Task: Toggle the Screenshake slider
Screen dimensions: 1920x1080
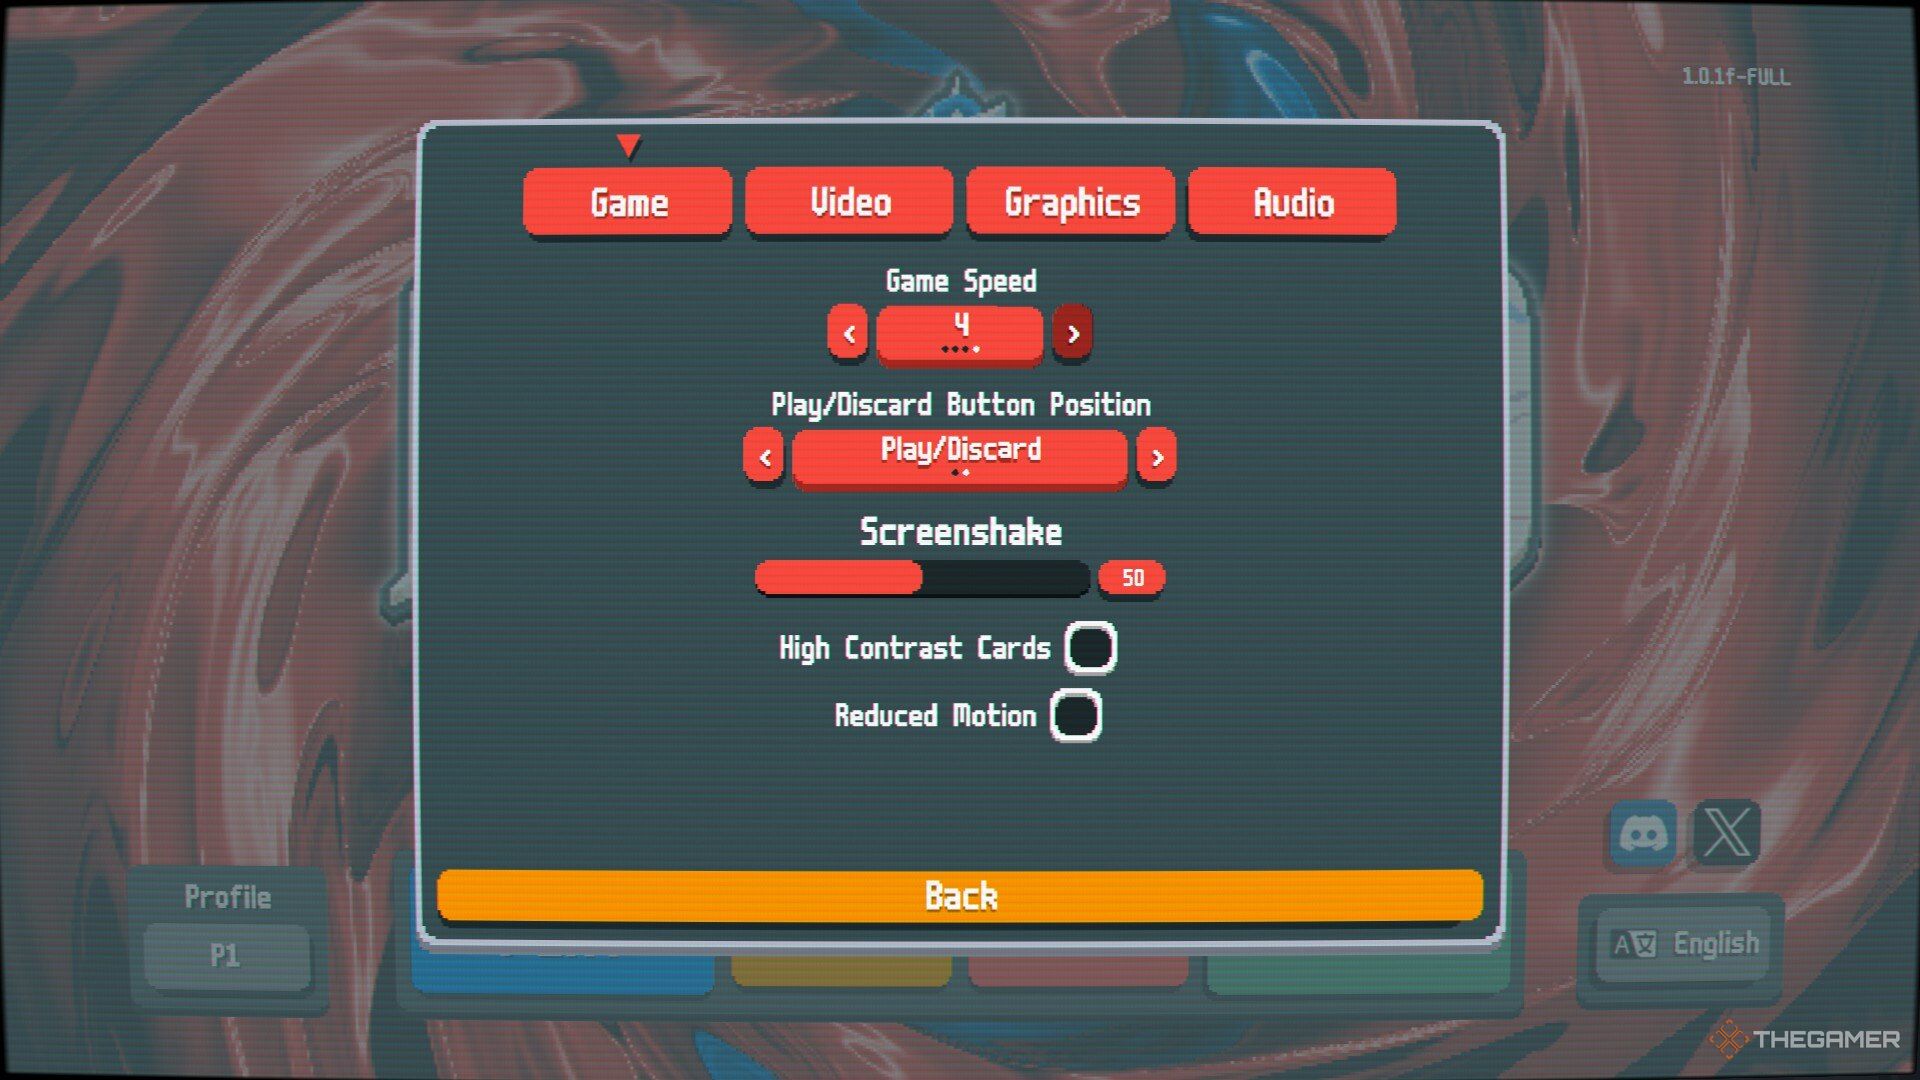Action: pyautogui.click(x=924, y=578)
